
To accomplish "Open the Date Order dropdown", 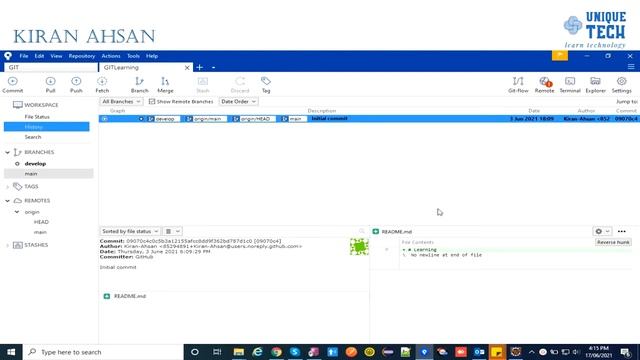I will pos(238,101).
